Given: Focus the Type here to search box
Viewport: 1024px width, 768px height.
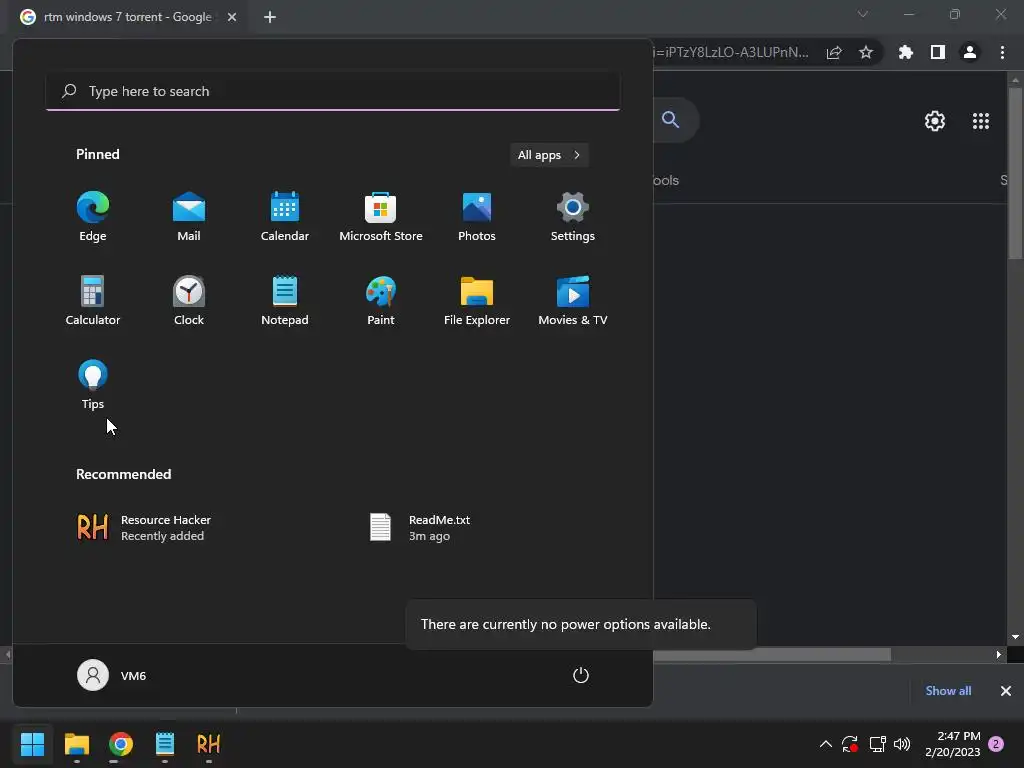Looking at the screenshot, I should coord(333,91).
